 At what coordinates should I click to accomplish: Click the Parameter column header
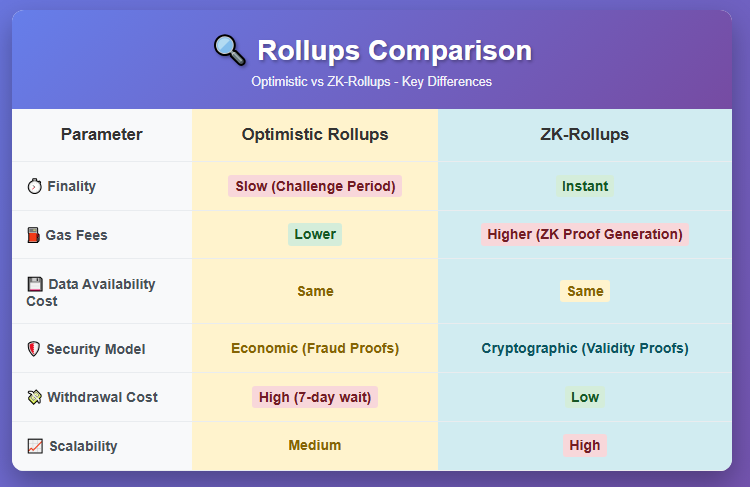point(101,134)
